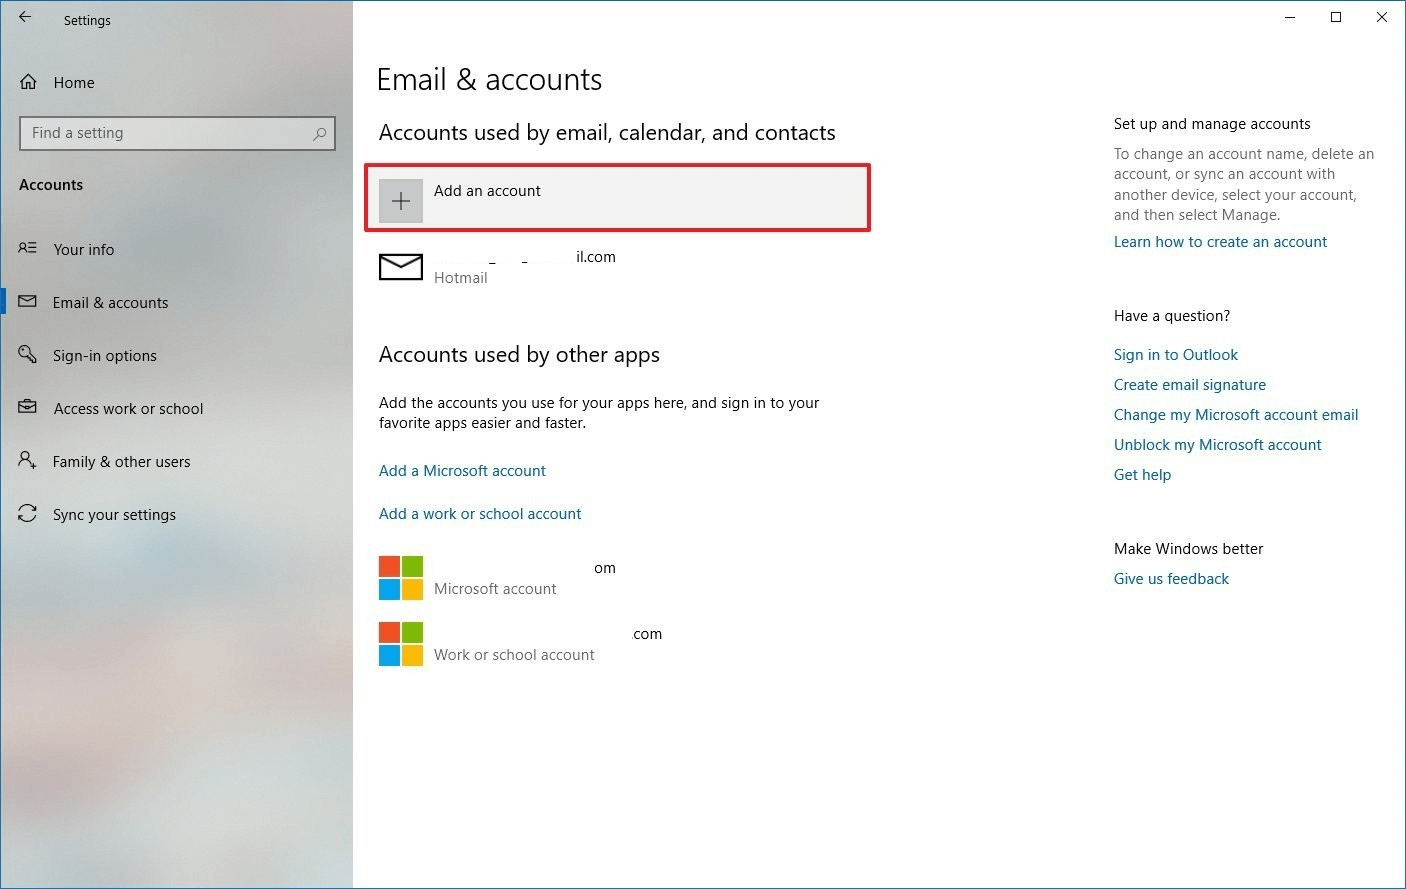This screenshot has width=1406, height=889.
Task: Click the Sign-in options key icon
Action: [28, 354]
